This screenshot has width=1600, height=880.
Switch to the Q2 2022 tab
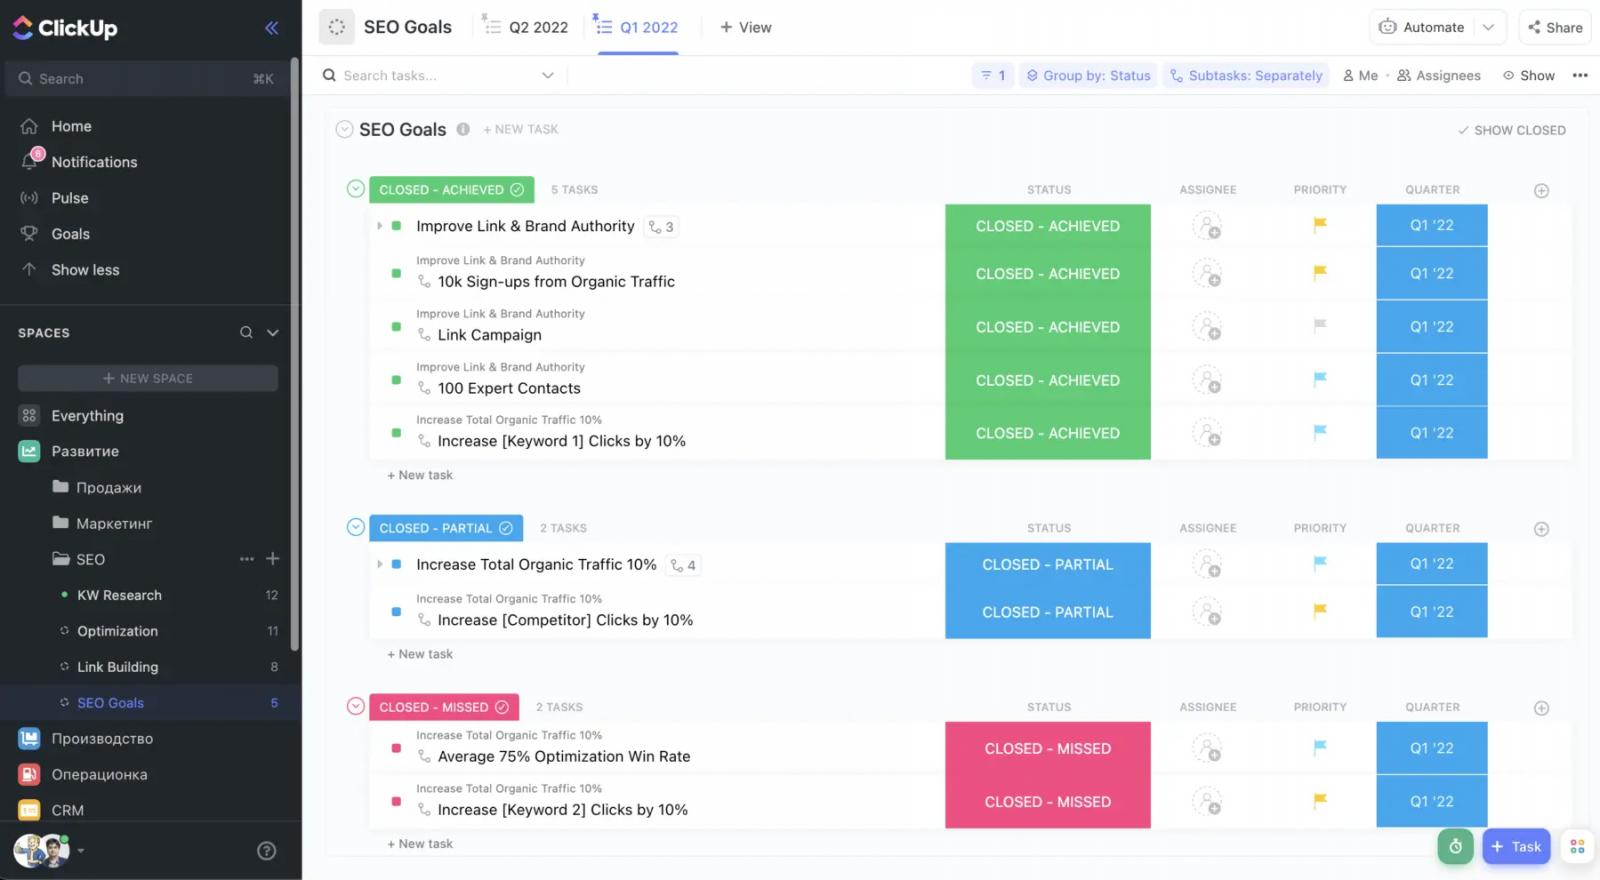coord(526,27)
